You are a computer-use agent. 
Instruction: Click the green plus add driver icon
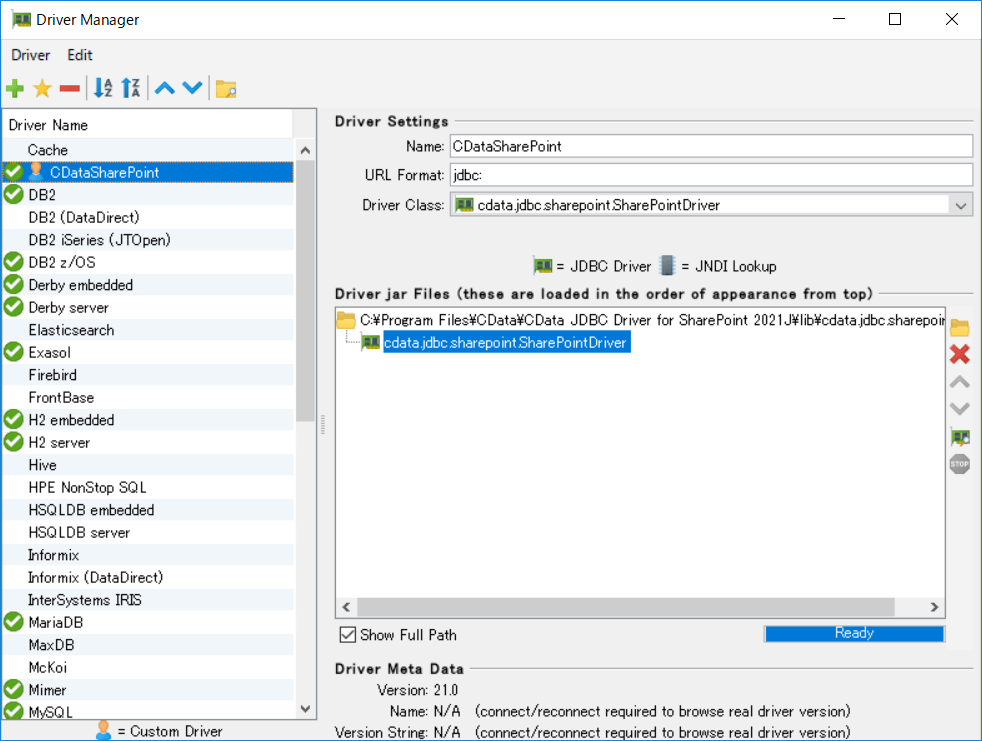pyautogui.click(x=15, y=89)
